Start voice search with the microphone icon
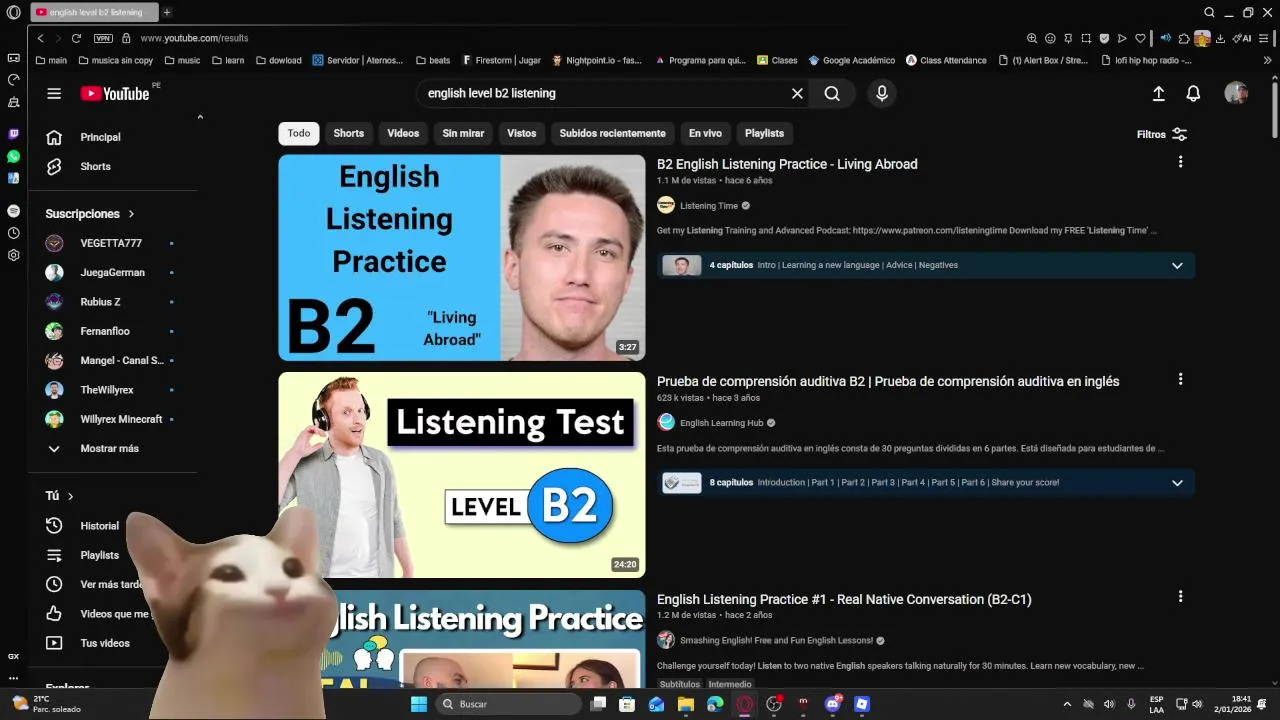 [x=881, y=93]
